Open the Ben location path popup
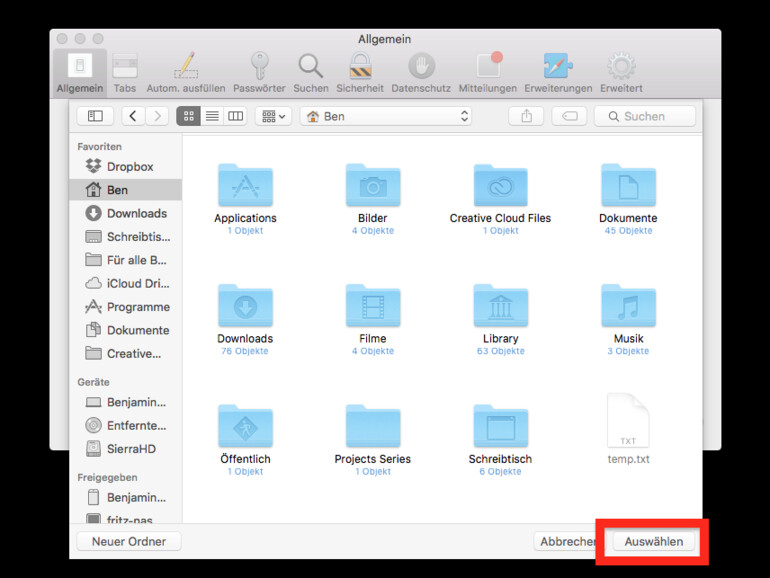 coord(386,116)
